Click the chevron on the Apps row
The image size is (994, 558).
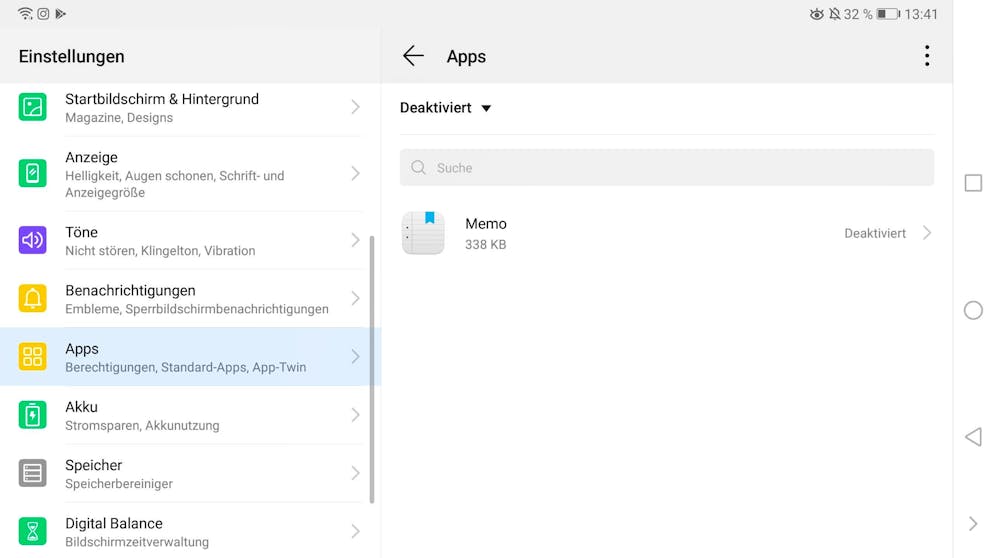(356, 356)
